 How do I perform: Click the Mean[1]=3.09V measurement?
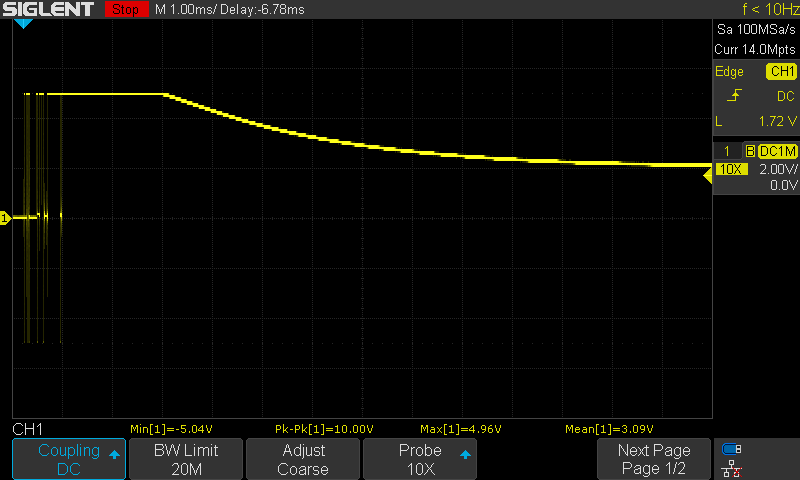[x=609, y=429]
